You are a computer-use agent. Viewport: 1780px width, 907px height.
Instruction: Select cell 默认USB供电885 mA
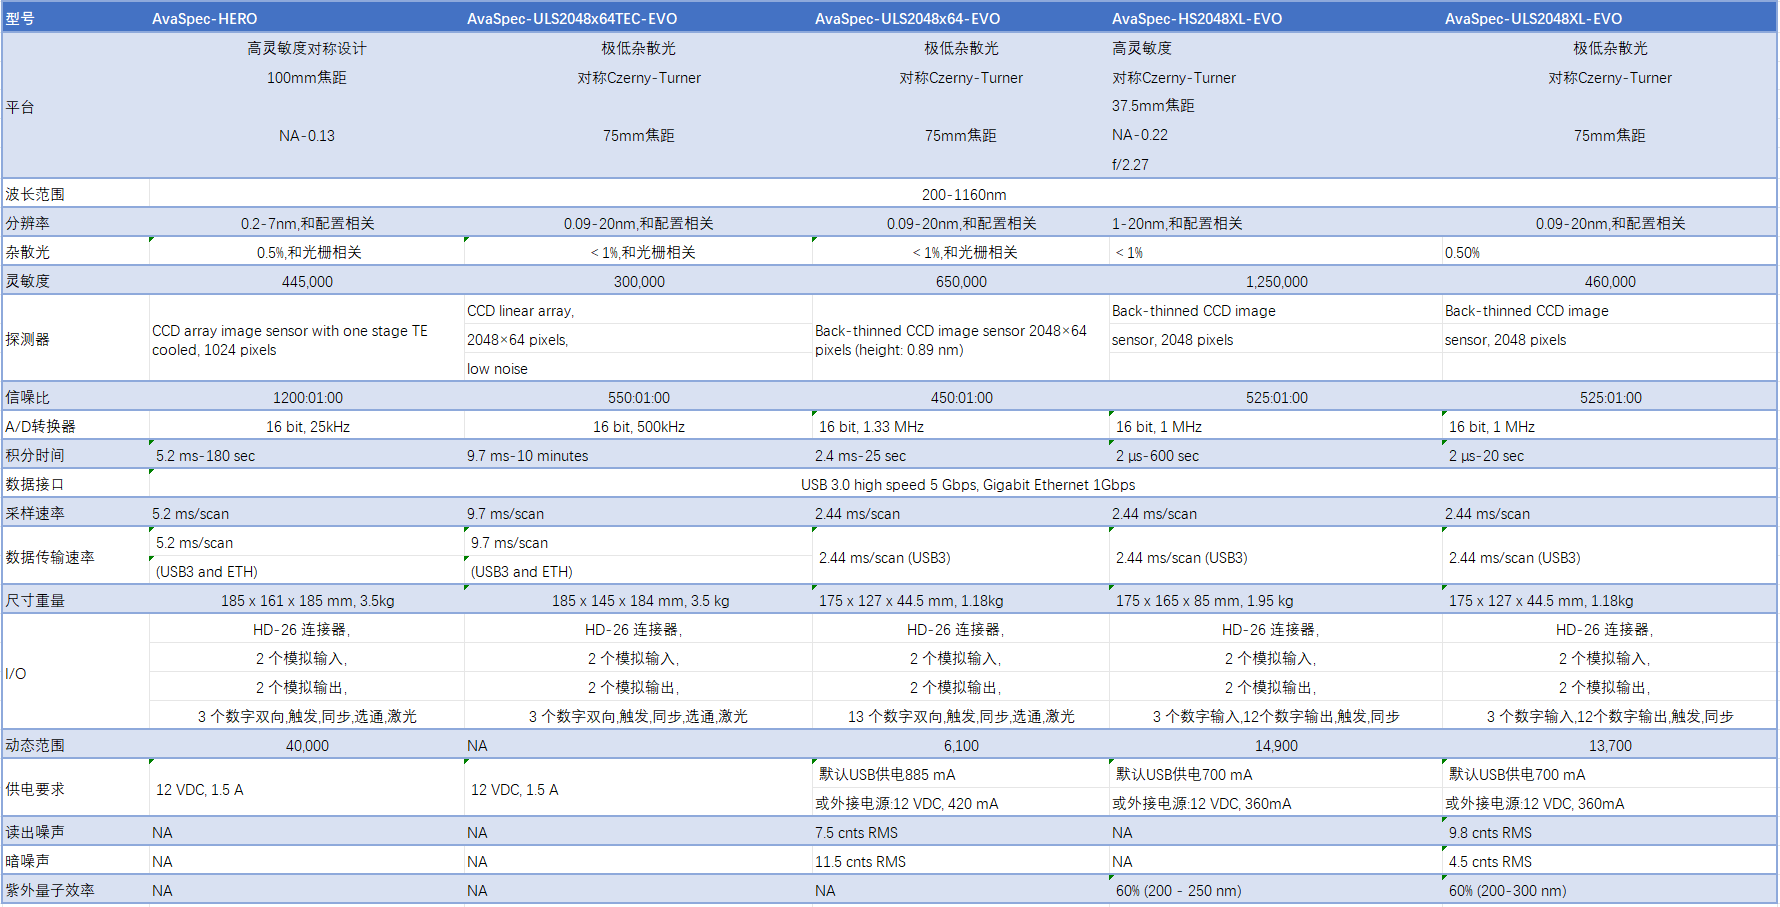click(x=961, y=774)
